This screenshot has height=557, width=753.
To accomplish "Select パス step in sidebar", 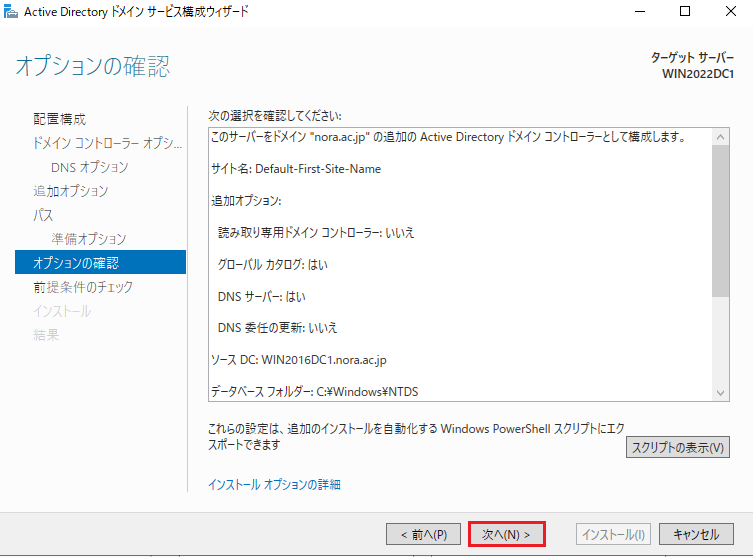I will 43,215.
